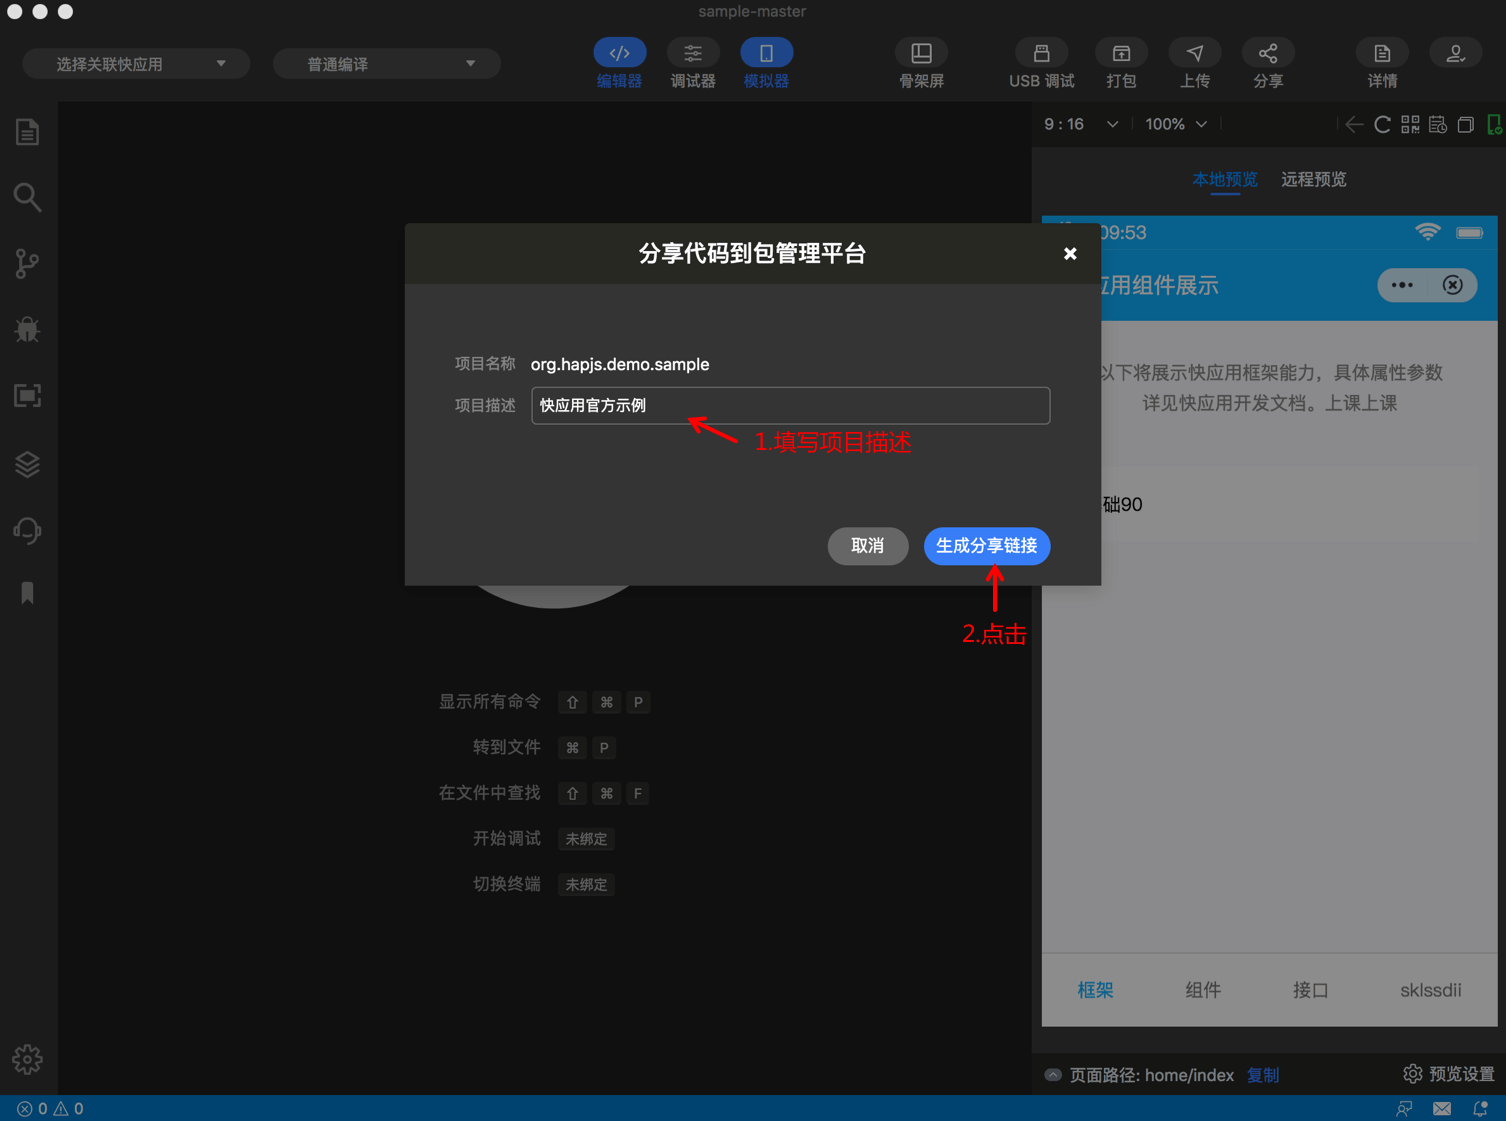Screen dimensions: 1506x1121
Task: Select the 组件 tab in preview
Action: [x=1203, y=990]
